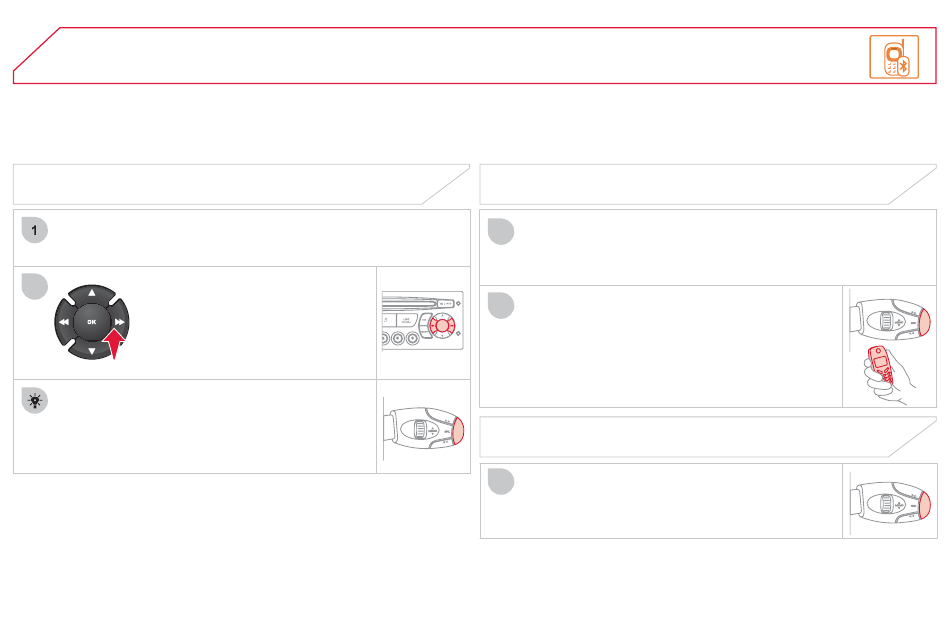Image resolution: width=950 pixels, height=620 pixels.
Task: Click the empty heading box above step 1
Action: click(x=242, y=184)
